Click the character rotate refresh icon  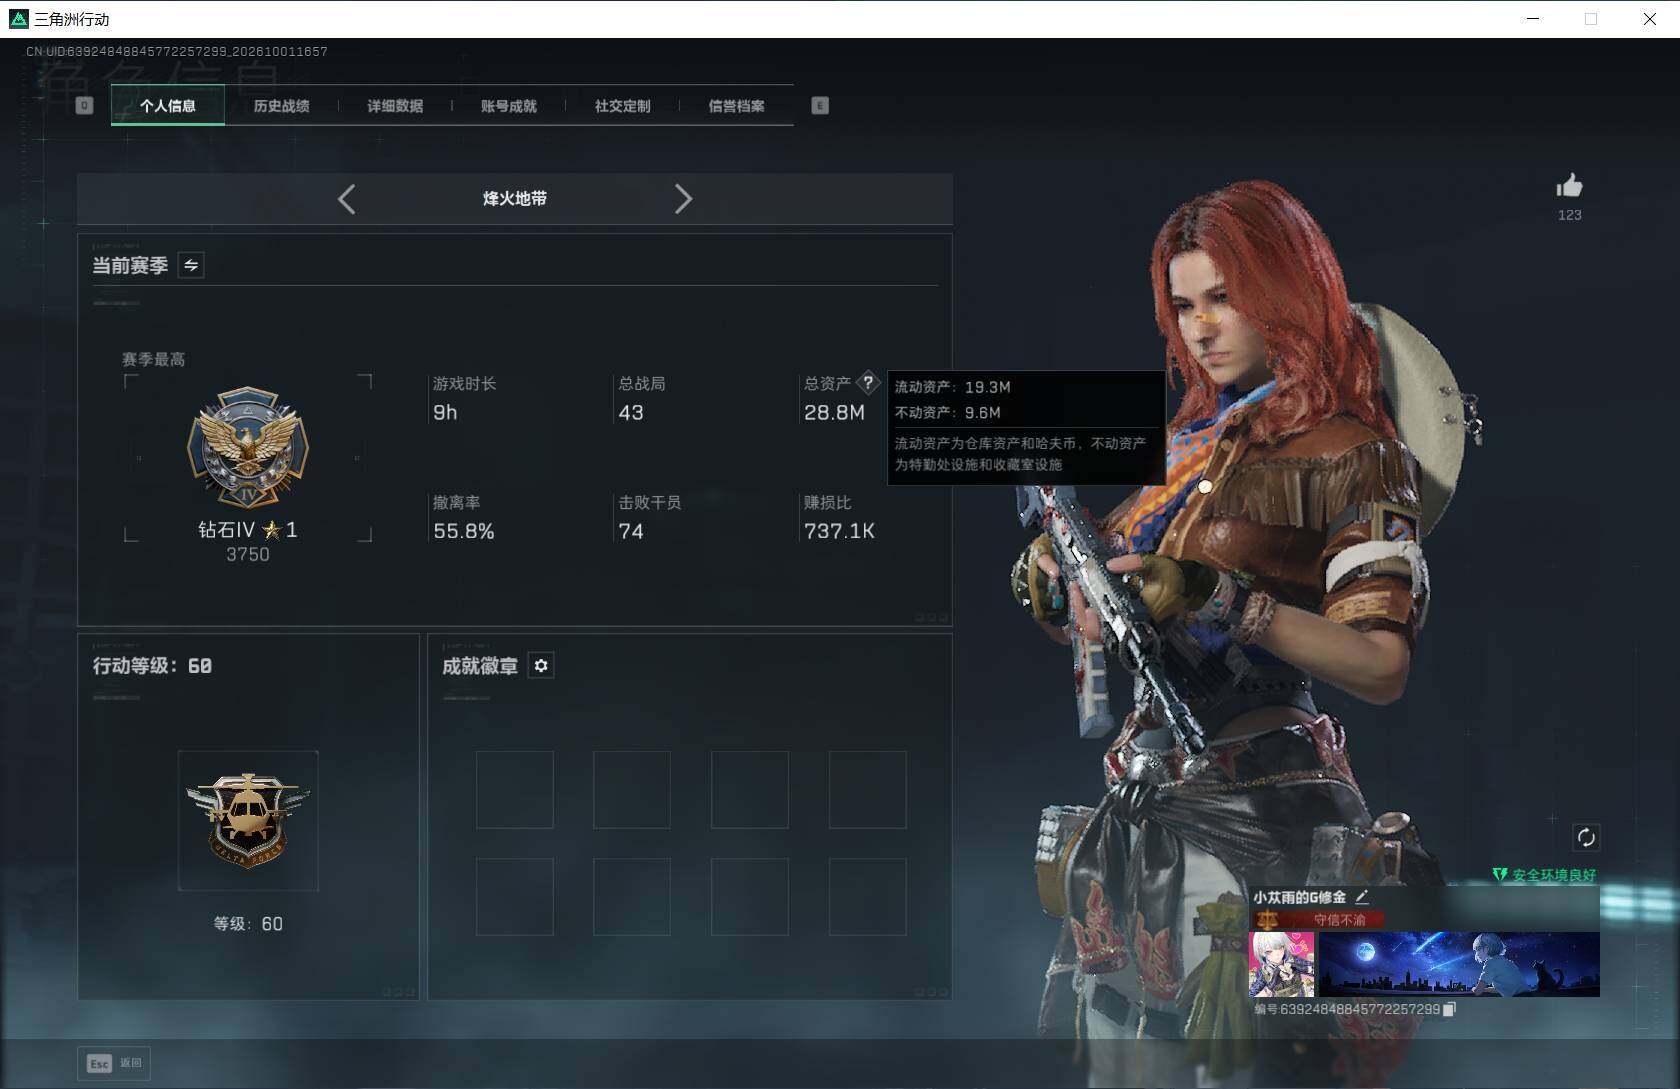(x=1586, y=837)
